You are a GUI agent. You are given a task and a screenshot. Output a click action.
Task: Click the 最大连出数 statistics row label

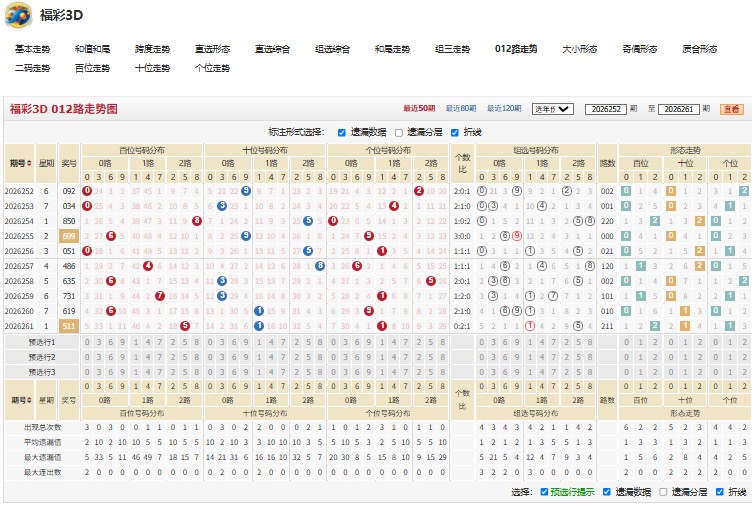point(43,472)
